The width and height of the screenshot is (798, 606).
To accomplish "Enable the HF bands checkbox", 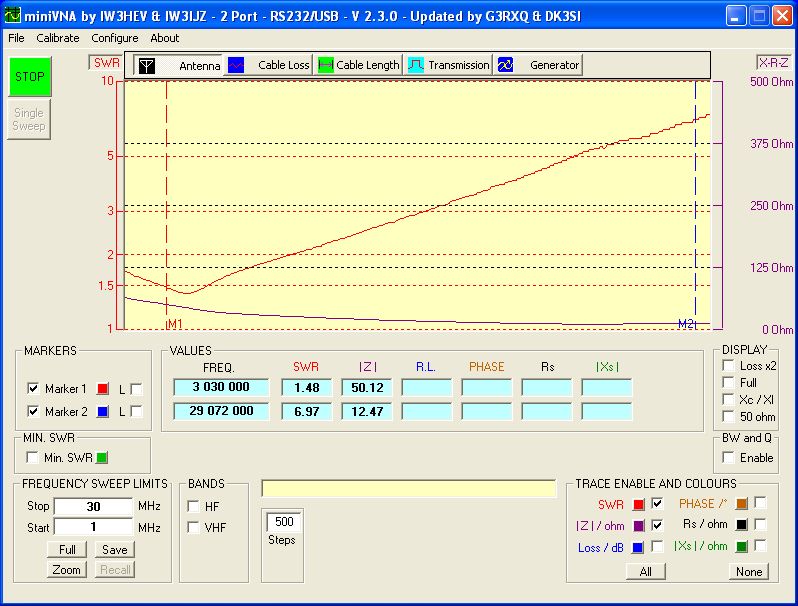I will [x=193, y=506].
